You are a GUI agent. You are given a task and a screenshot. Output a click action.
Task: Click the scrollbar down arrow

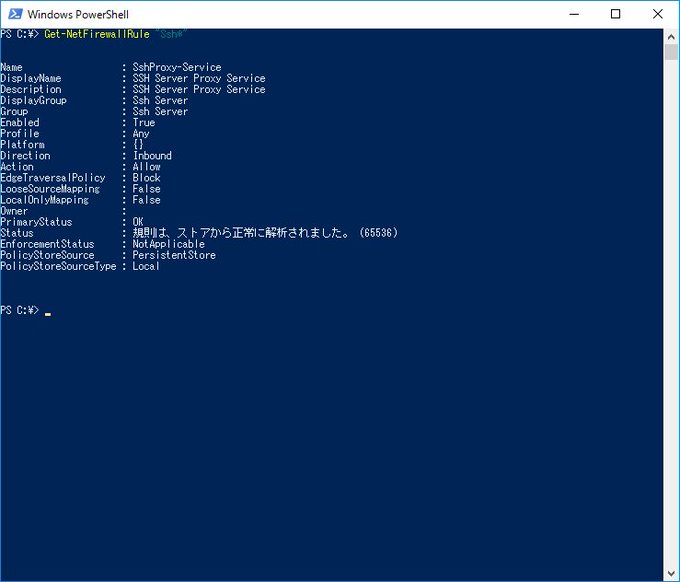[671, 574]
